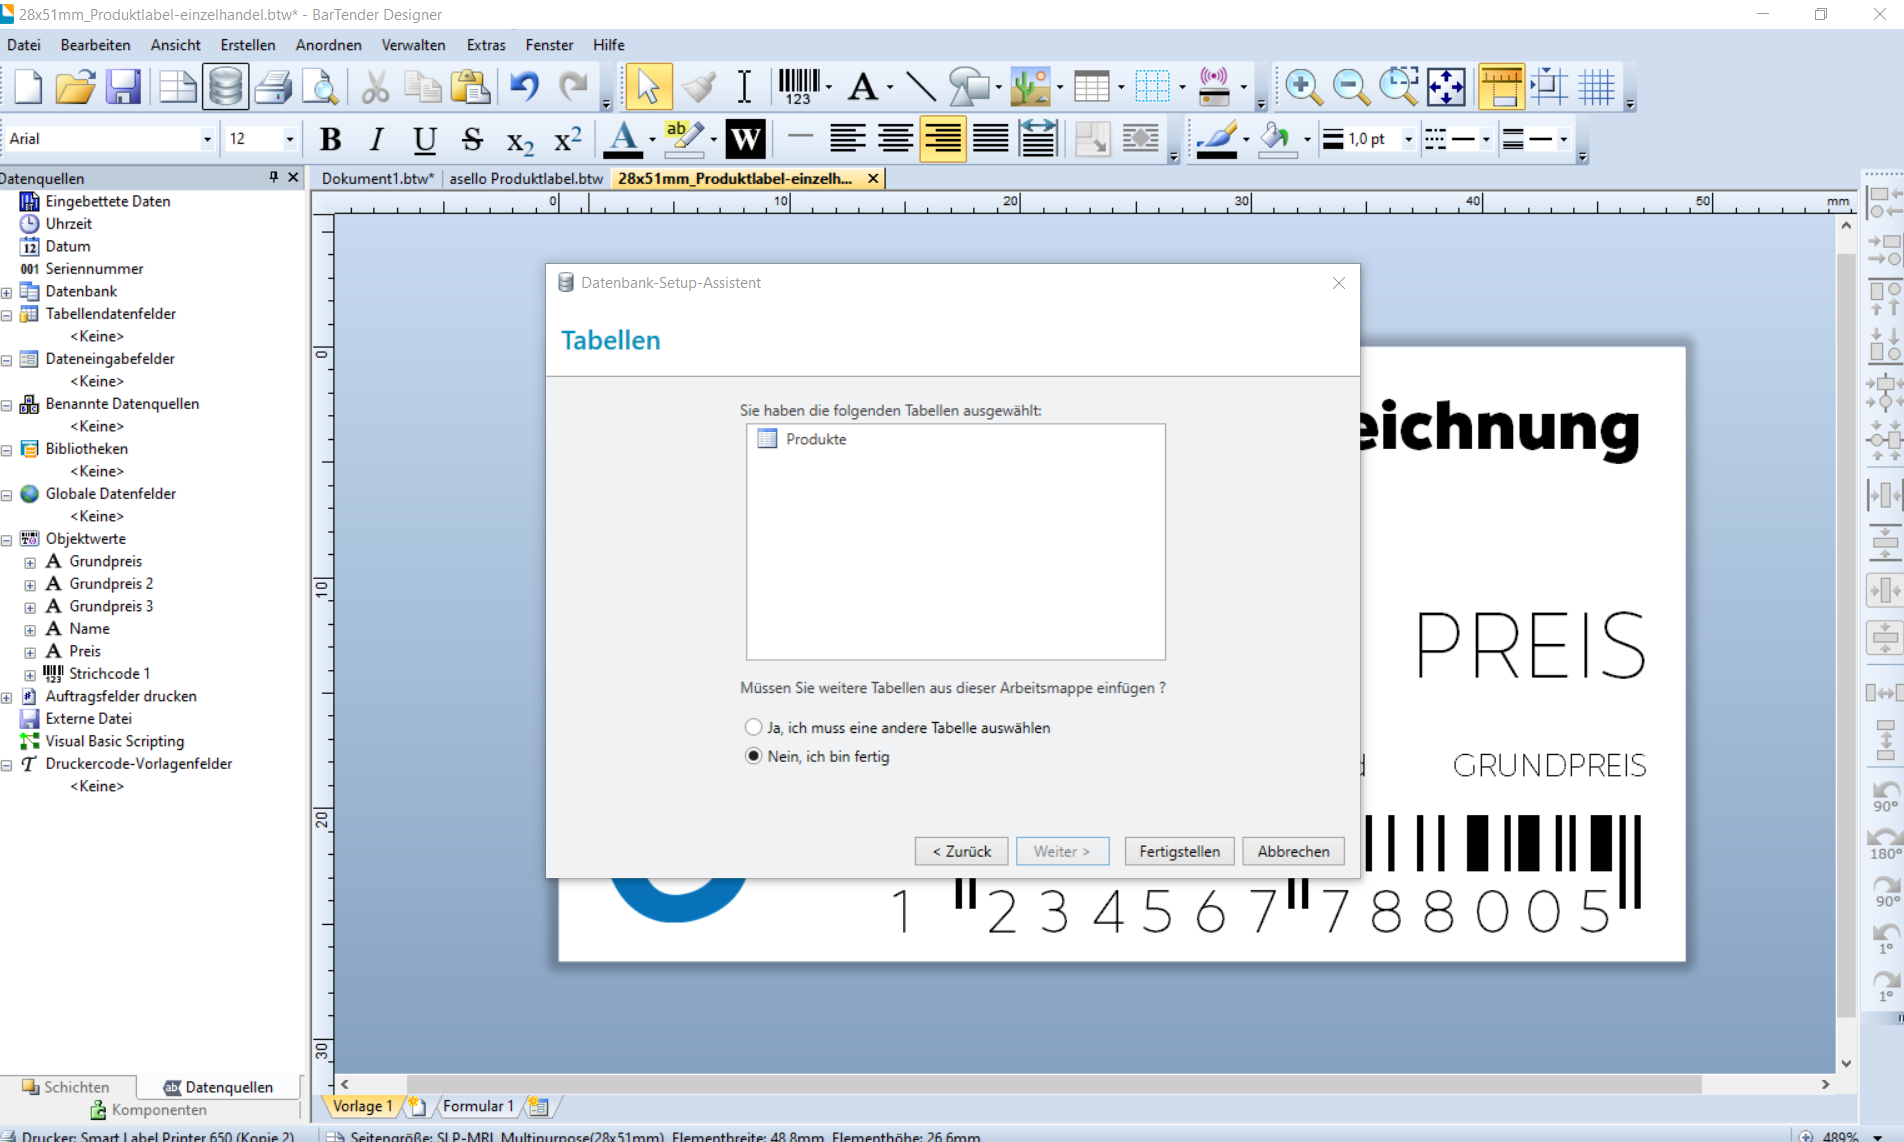Click the Zurück button
1904x1142 pixels.
pos(961,851)
